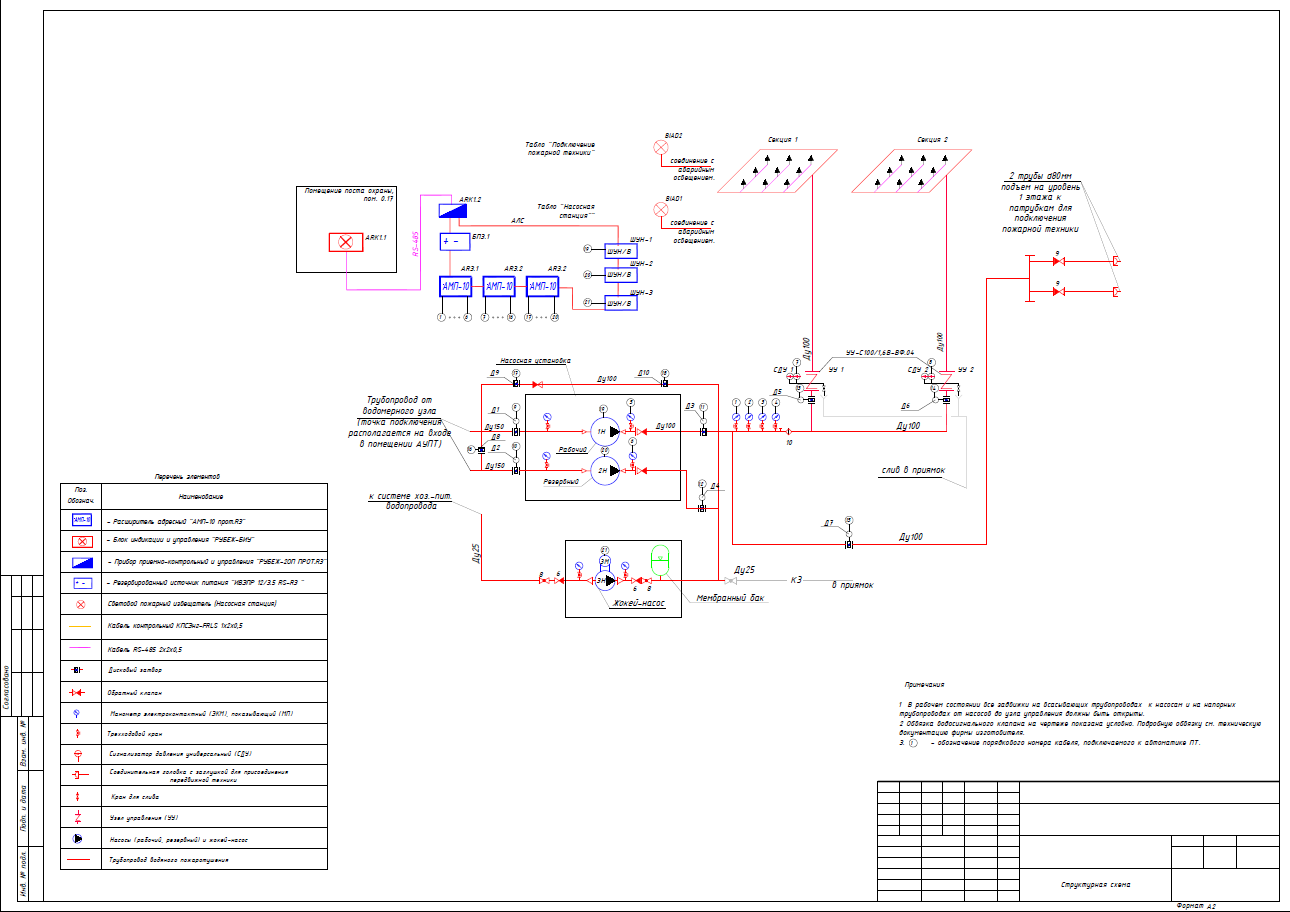Screen dimensions: 1290x912
Task: Click the УУ 1 control unit symbol
Action: coord(813,382)
